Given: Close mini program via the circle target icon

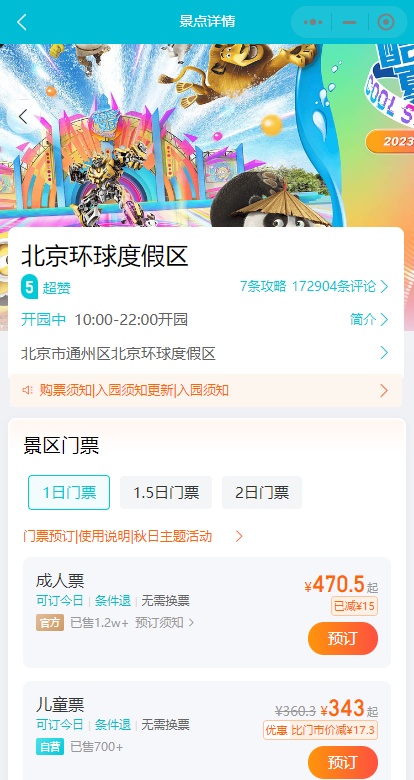Looking at the screenshot, I should click(386, 22).
